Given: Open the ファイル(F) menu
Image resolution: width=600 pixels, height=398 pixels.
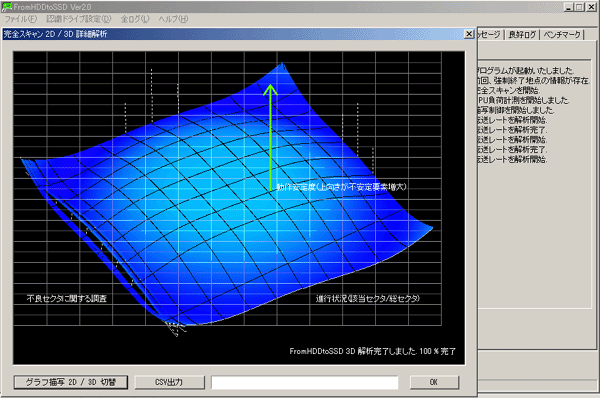Looking at the screenshot, I should tap(21, 19).
